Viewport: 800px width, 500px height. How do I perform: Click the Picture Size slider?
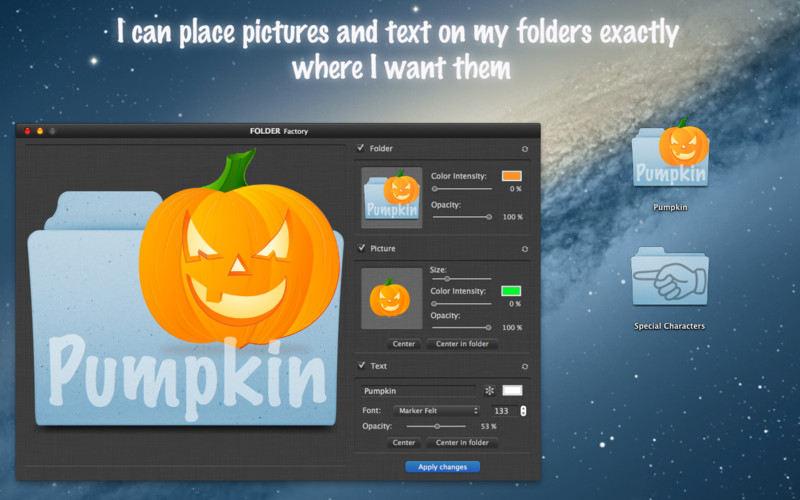(462, 279)
